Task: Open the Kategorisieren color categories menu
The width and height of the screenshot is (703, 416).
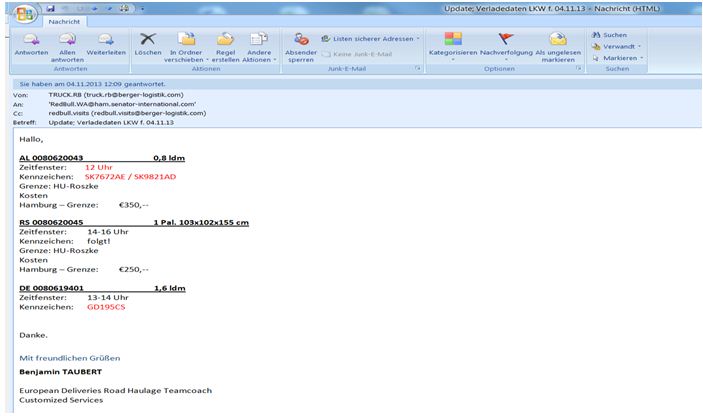Action: (453, 47)
